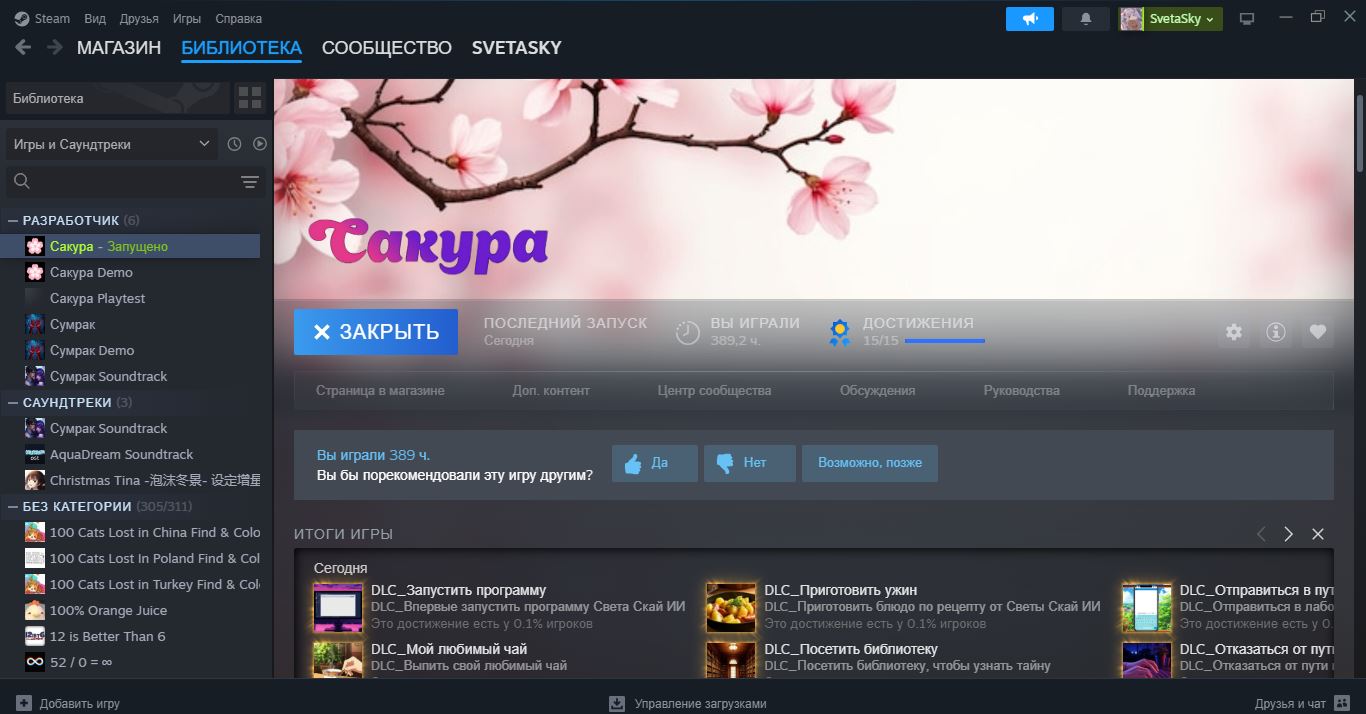This screenshot has height=714, width=1366.
Task: Open Обсуждения link
Action: click(x=877, y=390)
